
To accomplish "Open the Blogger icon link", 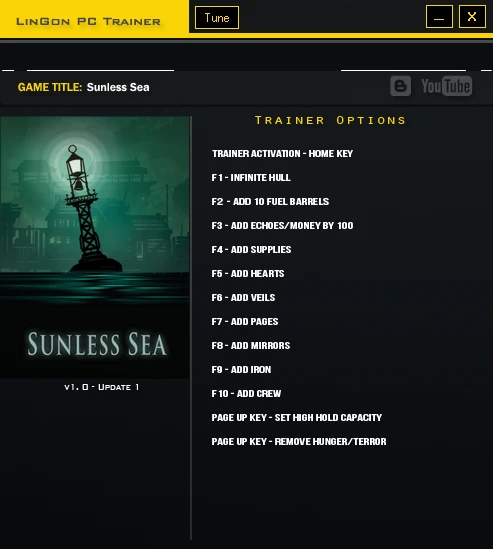I will 401,86.
